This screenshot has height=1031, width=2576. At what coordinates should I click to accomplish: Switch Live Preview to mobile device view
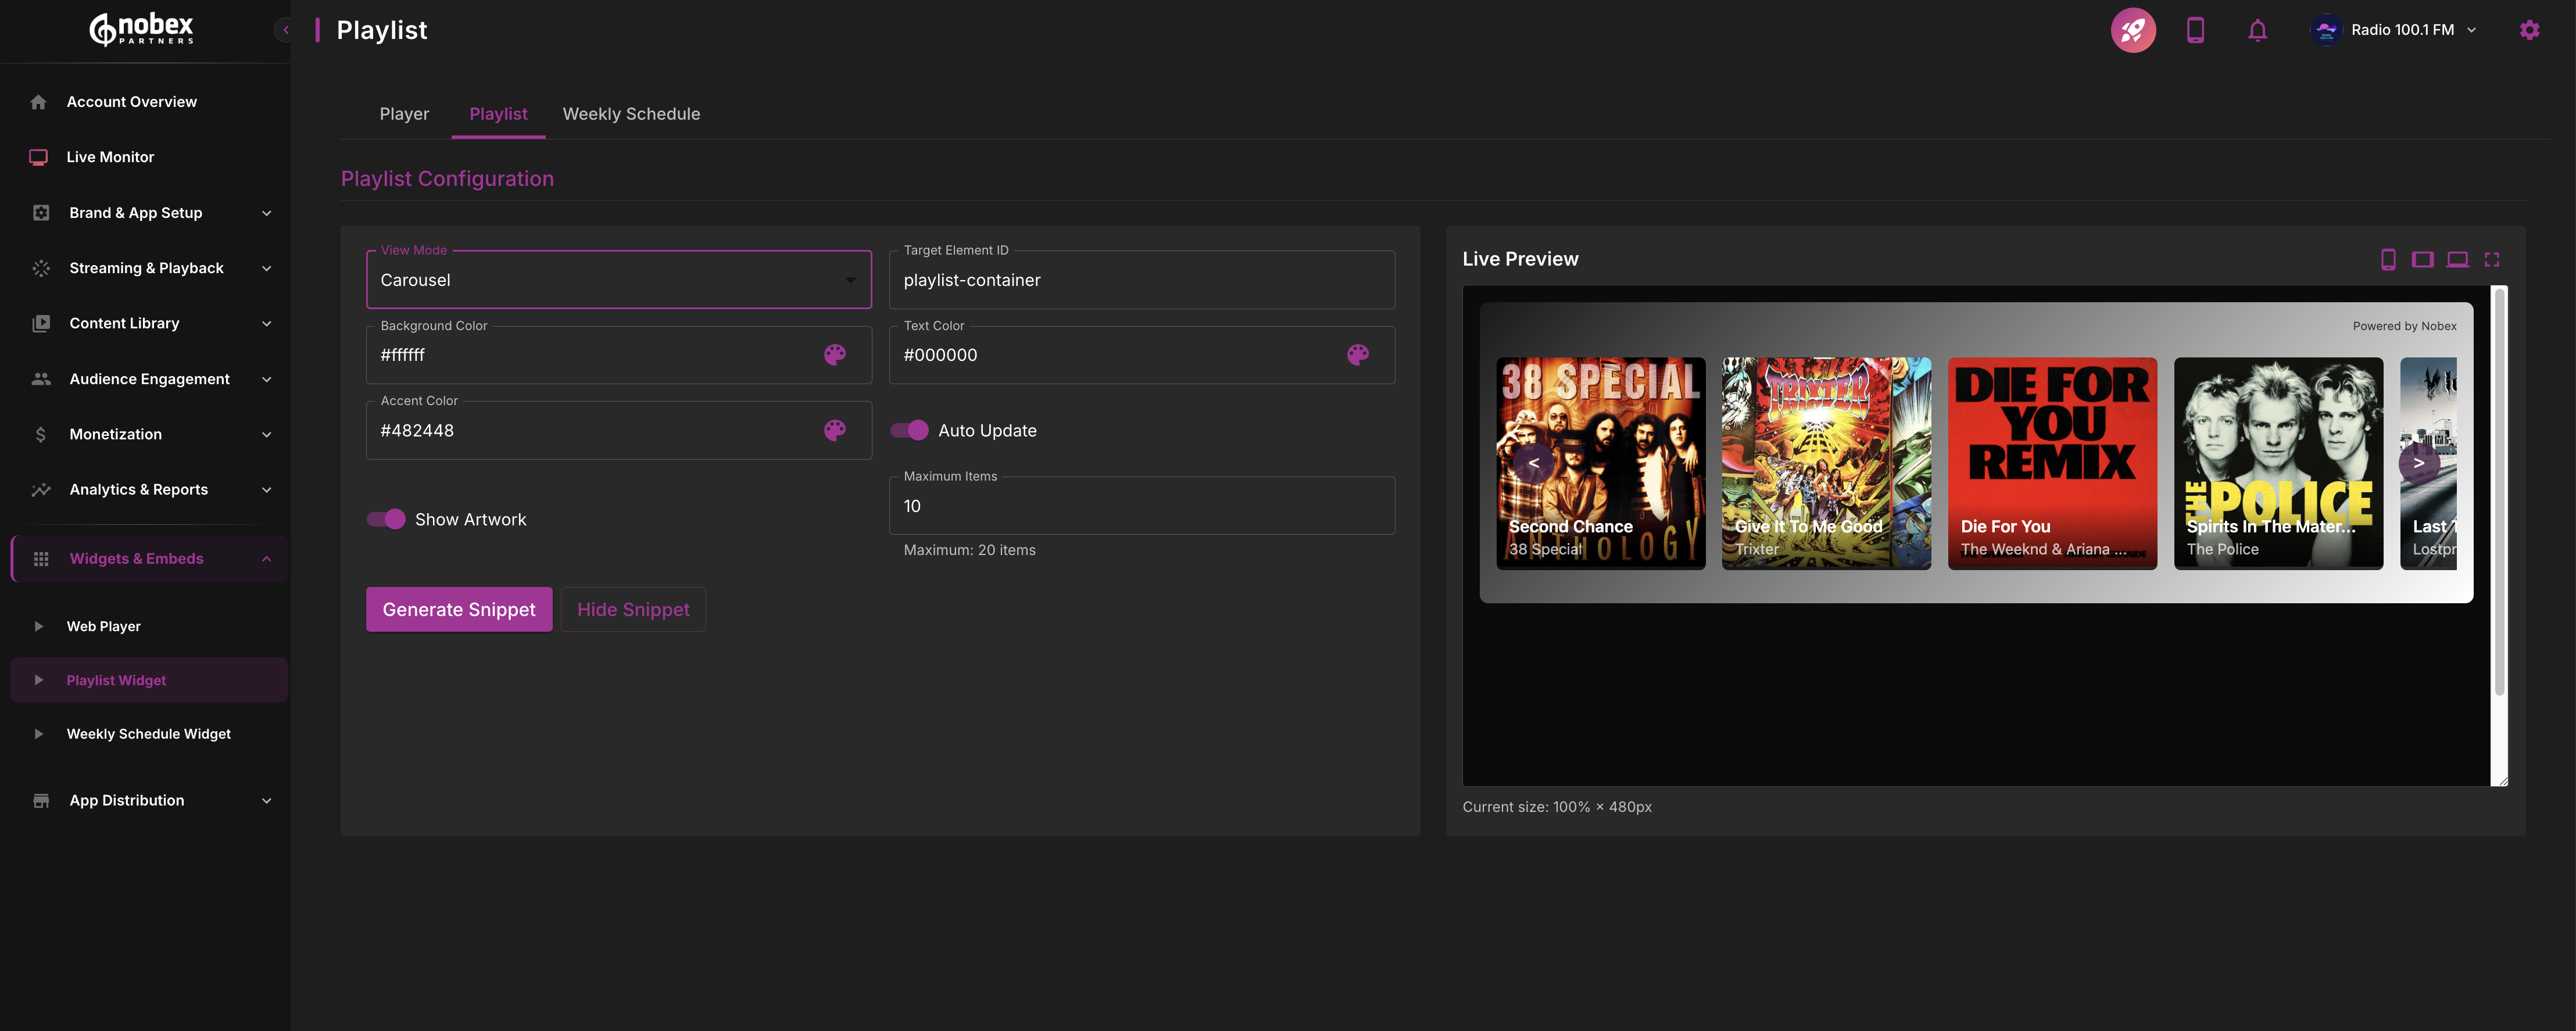(x=2387, y=260)
